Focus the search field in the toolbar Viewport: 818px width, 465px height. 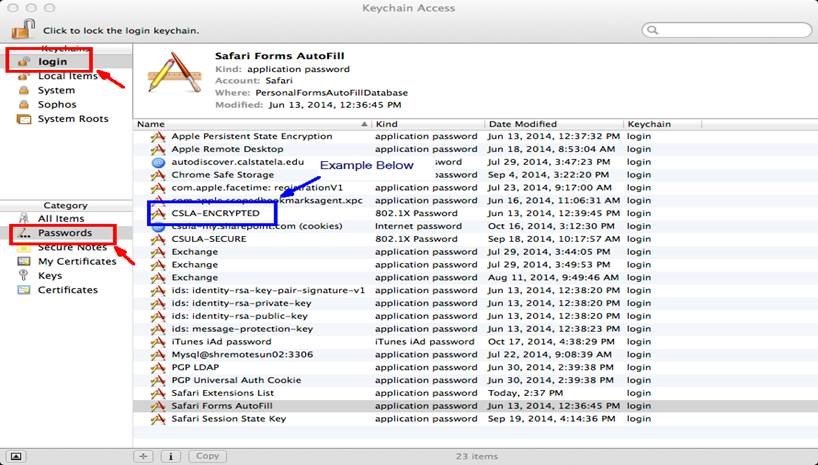coord(727,30)
